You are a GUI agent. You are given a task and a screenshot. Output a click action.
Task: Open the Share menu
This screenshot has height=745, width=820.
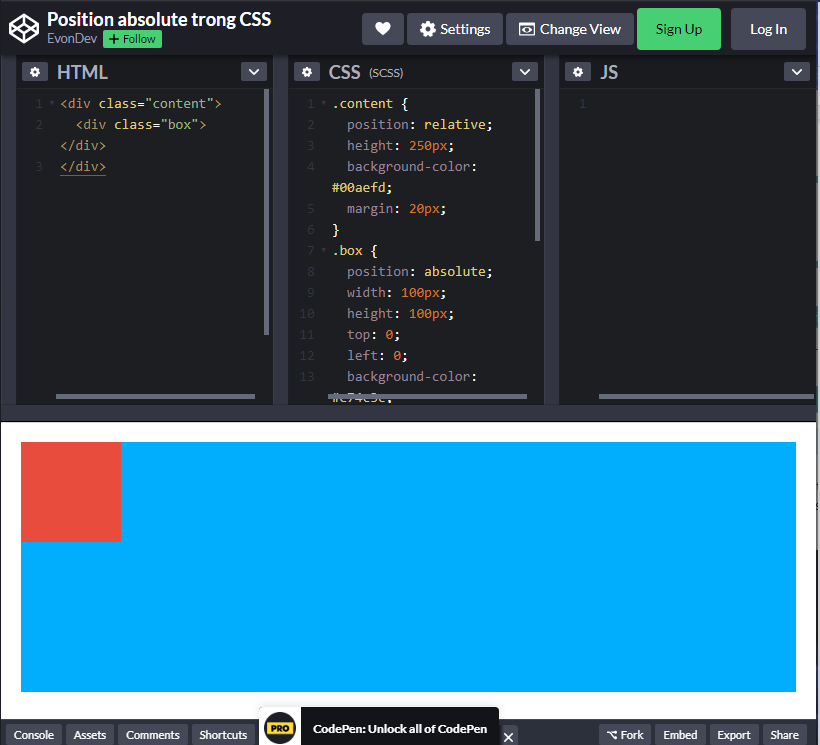tap(784, 735)
